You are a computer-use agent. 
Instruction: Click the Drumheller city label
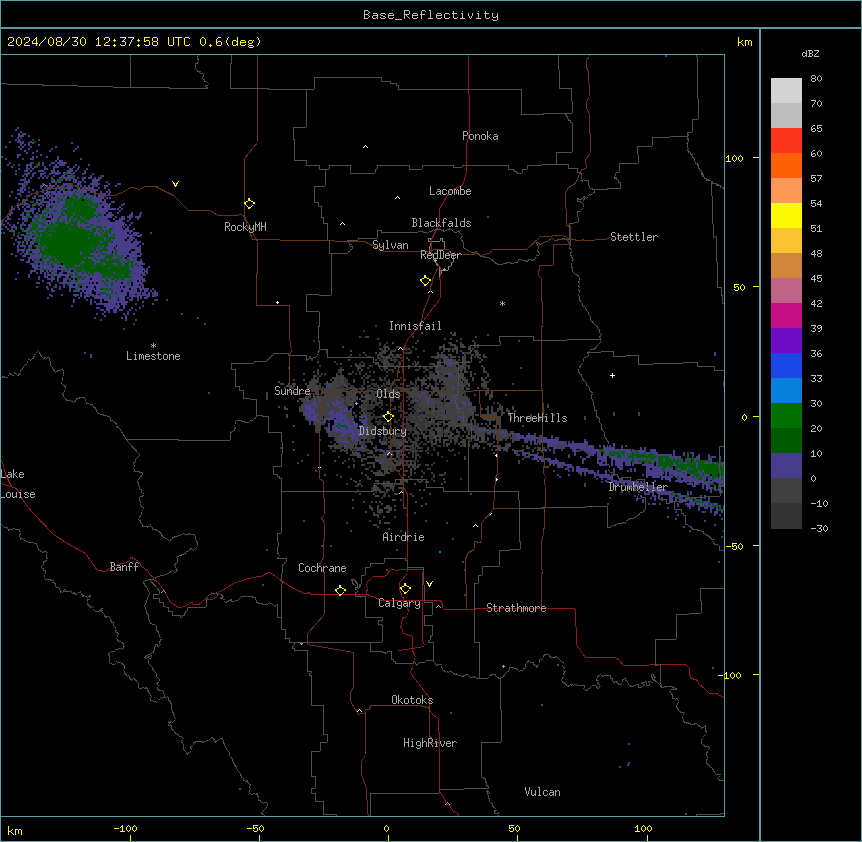click(x=638, y=487)
